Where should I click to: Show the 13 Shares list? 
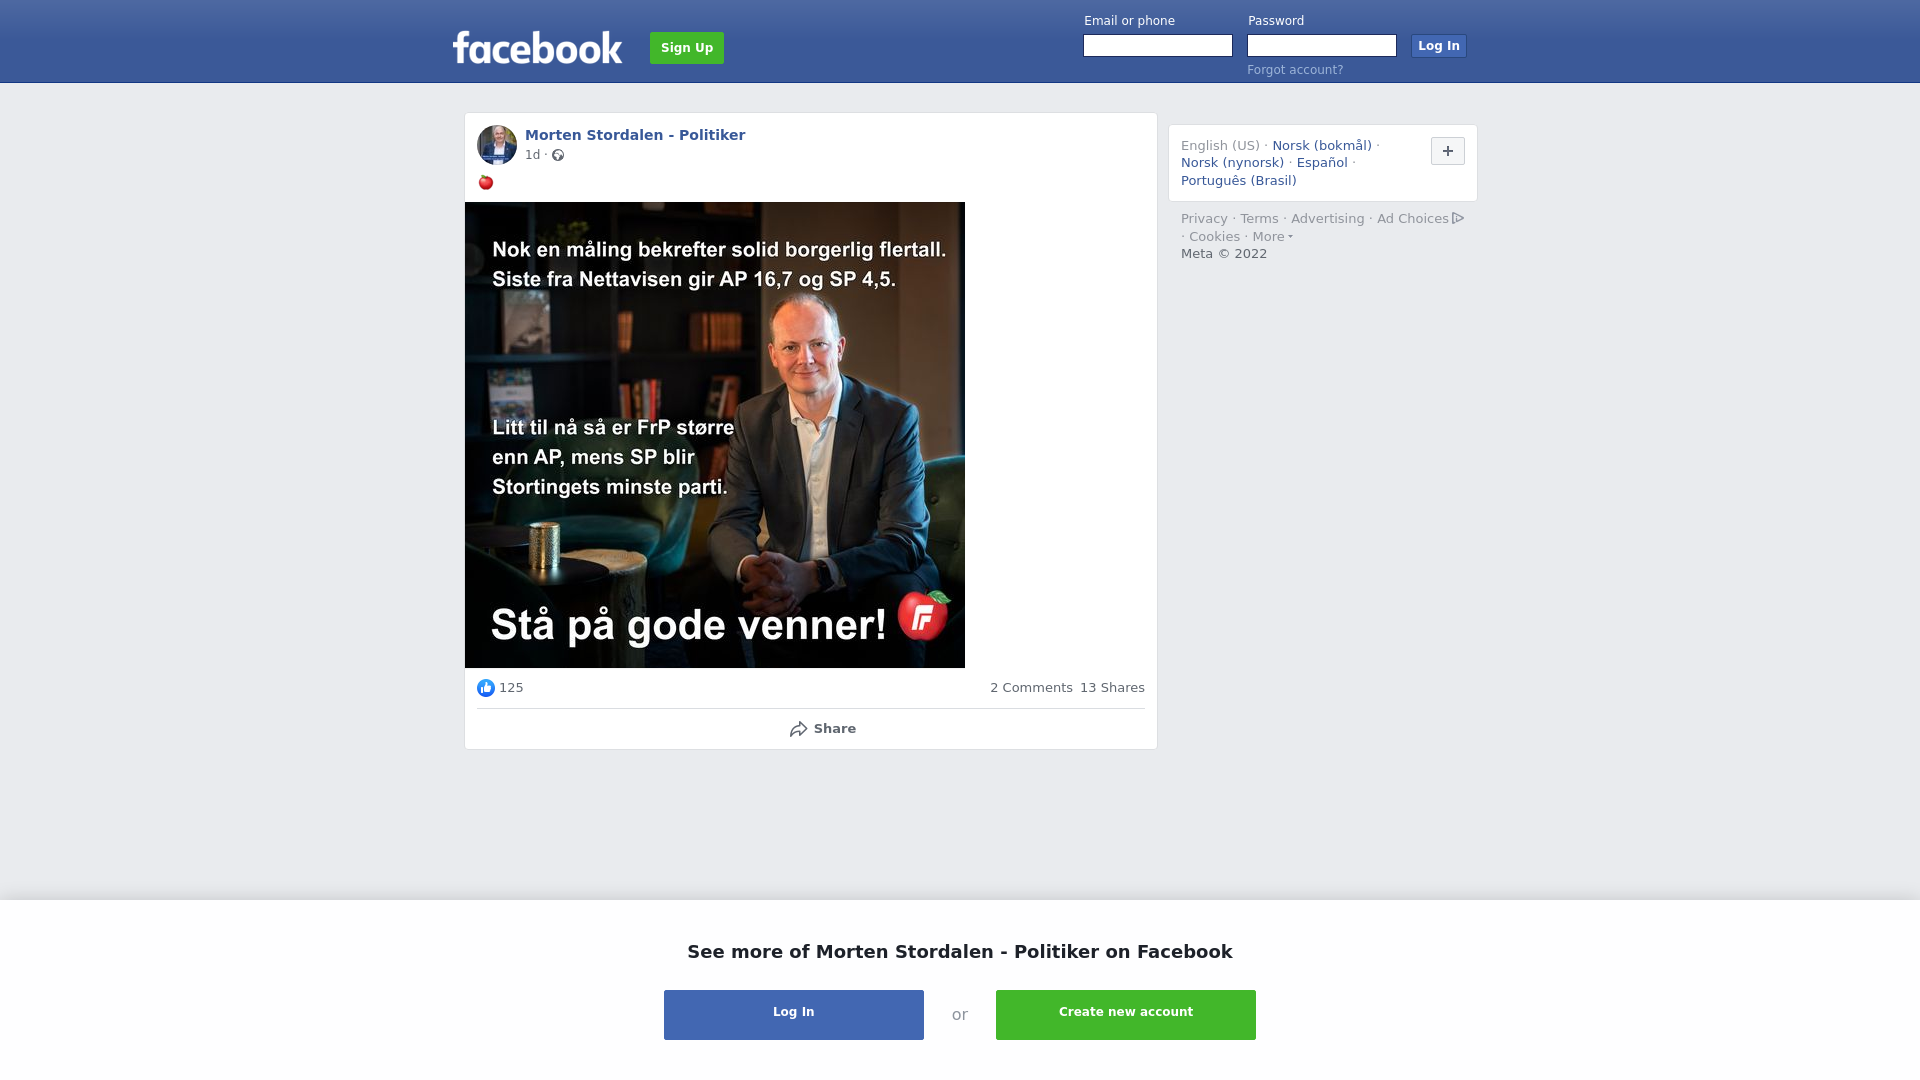(x=1112, y=688)
